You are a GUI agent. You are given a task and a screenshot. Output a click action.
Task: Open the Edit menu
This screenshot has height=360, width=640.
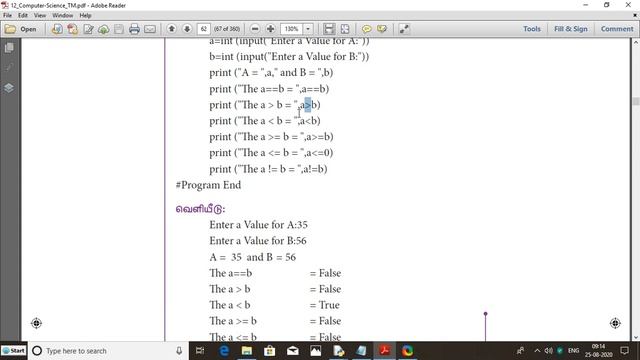(23, 16)
